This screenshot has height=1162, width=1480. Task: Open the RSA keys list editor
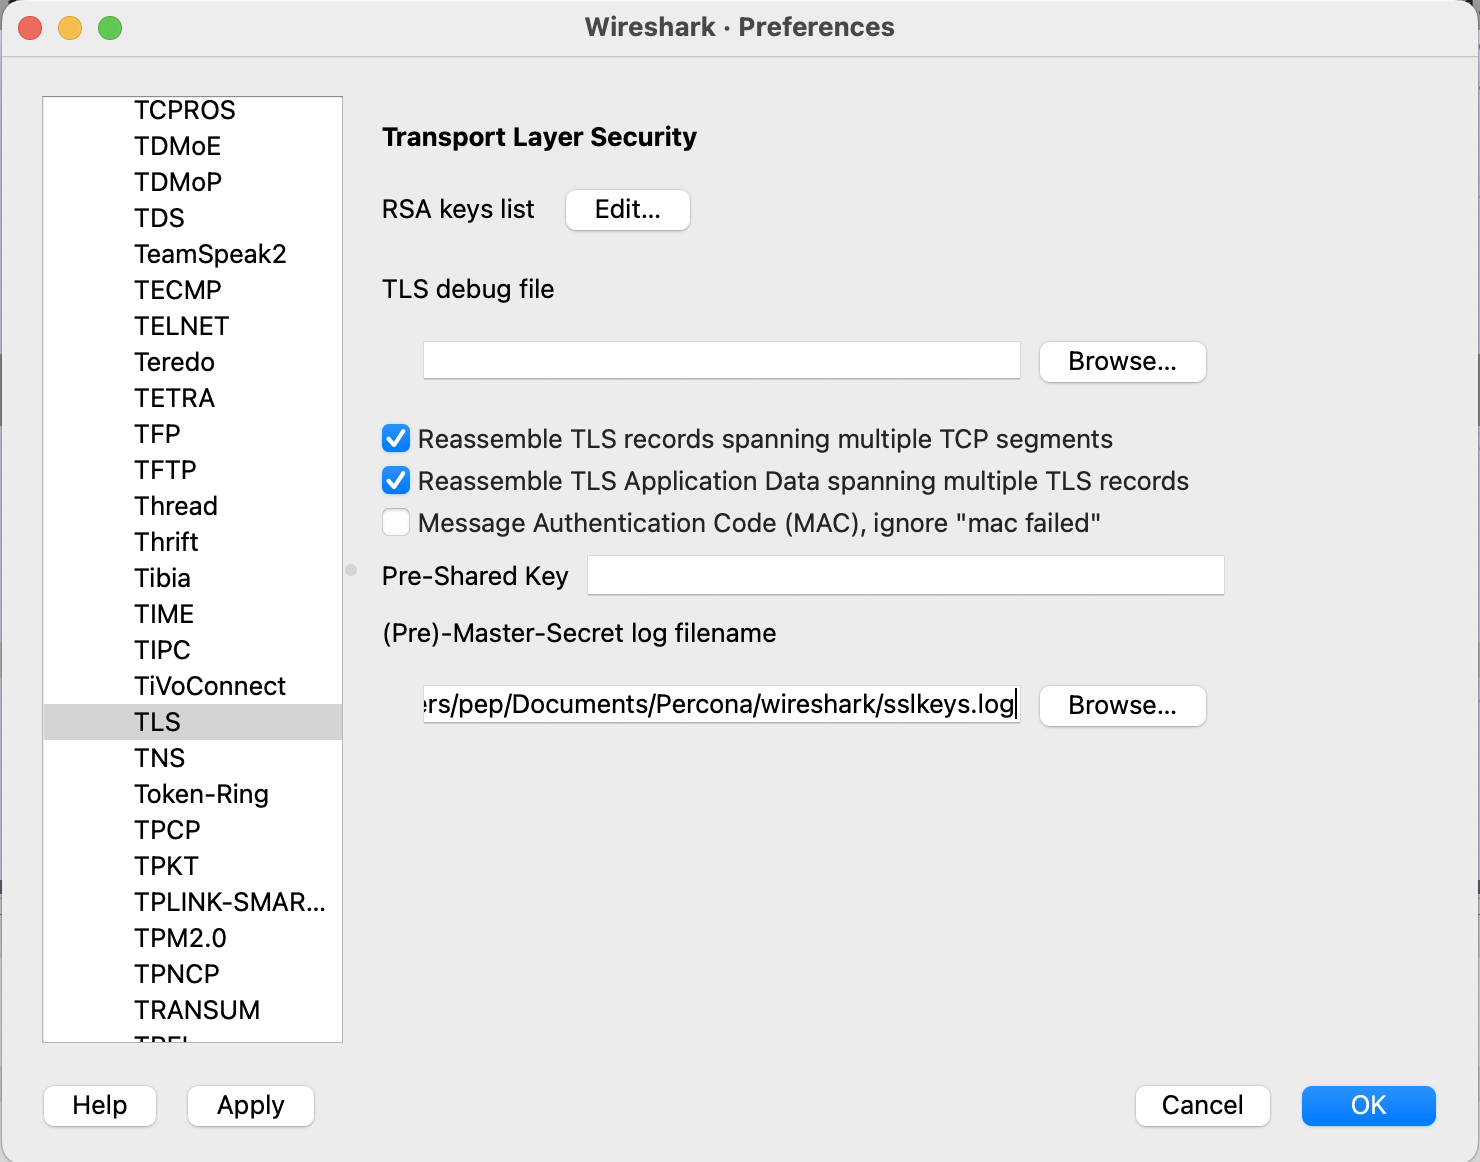[x=627, y=210]
